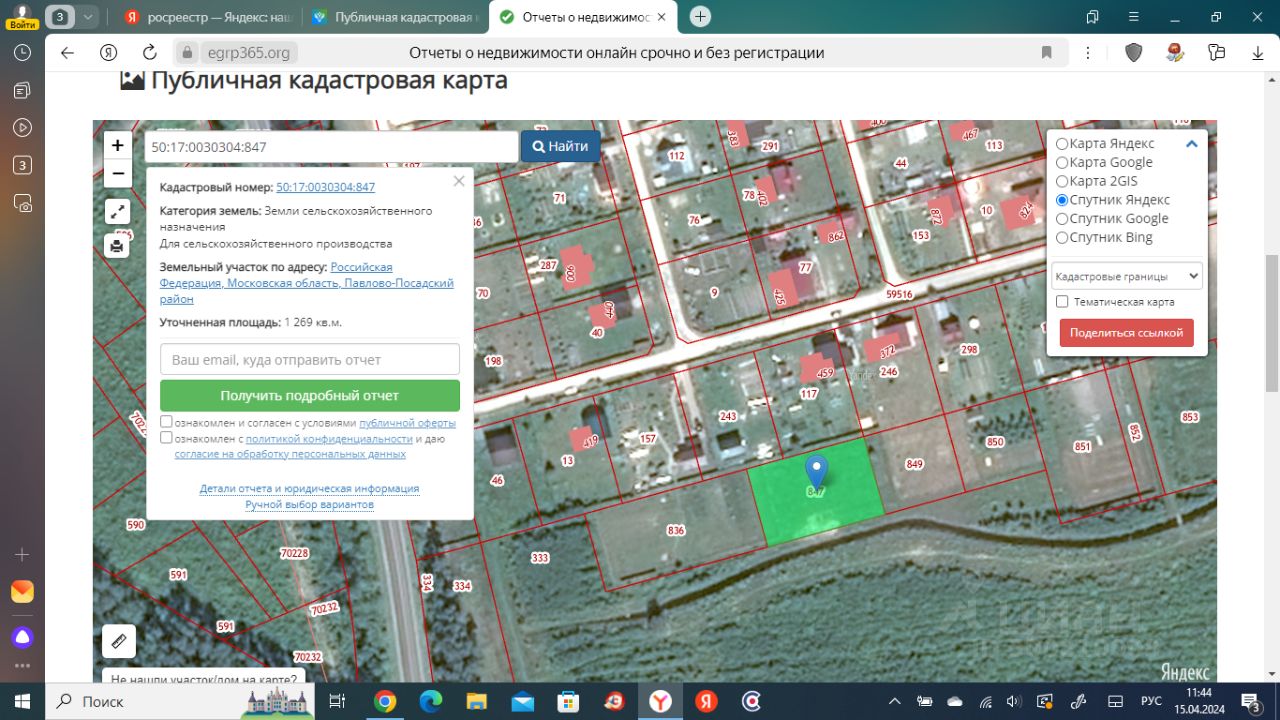Screen dimensions: 1280x720
Task: Open browser downloads panel
Action: tap(1258, 53)
